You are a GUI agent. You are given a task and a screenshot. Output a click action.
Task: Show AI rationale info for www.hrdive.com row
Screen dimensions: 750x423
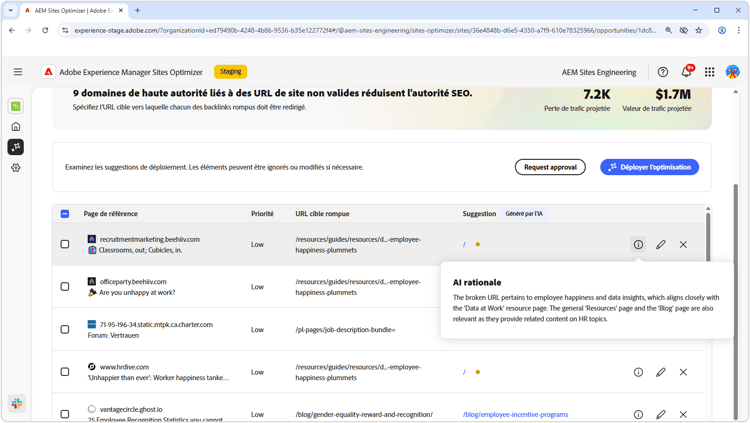(638, 372)
